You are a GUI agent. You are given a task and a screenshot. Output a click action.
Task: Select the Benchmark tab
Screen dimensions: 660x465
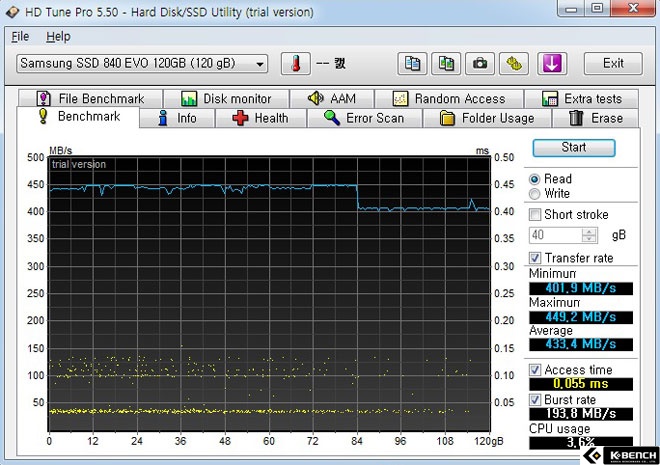point(78,117)
